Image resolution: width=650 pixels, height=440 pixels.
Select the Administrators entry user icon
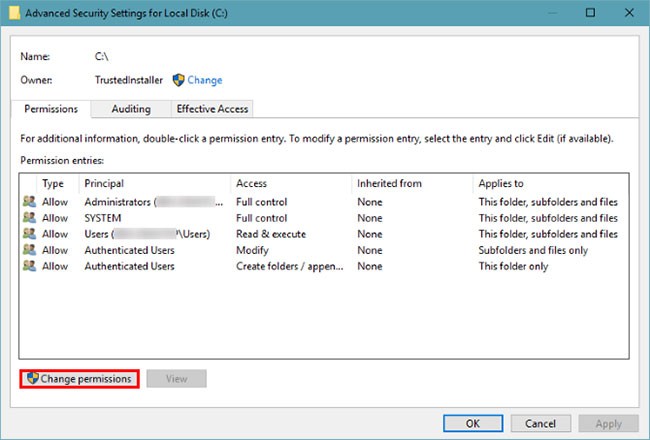click(28, 202)
